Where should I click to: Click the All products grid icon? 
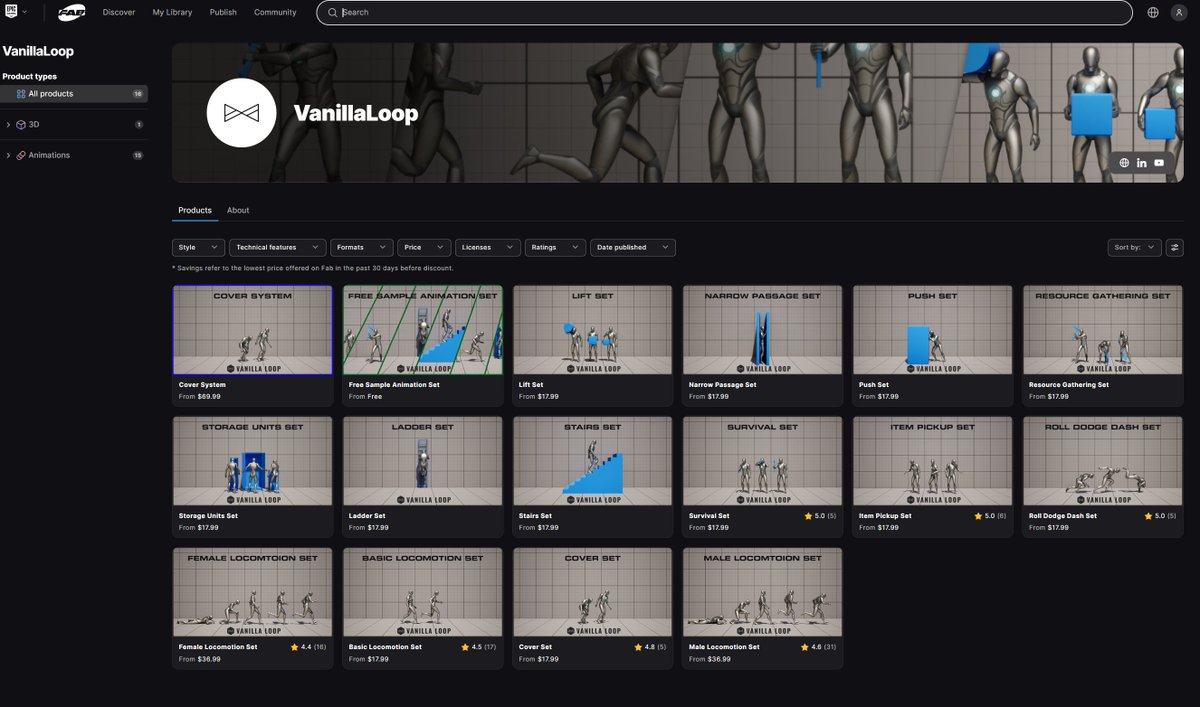tap(21, 94)
